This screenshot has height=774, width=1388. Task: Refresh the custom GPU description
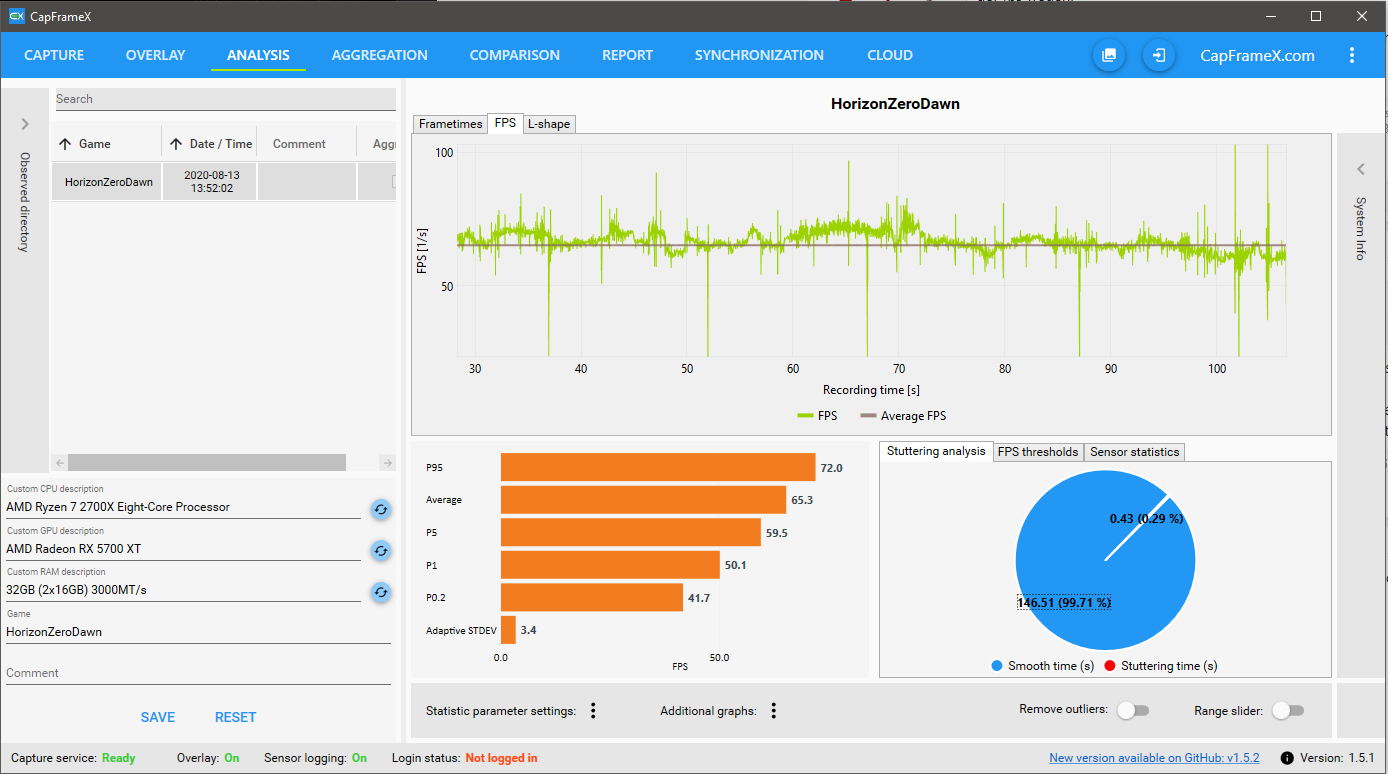pos(380,551)
